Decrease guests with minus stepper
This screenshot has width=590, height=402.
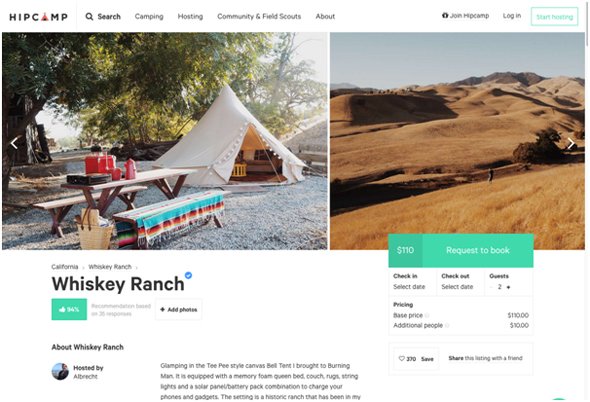491,287
